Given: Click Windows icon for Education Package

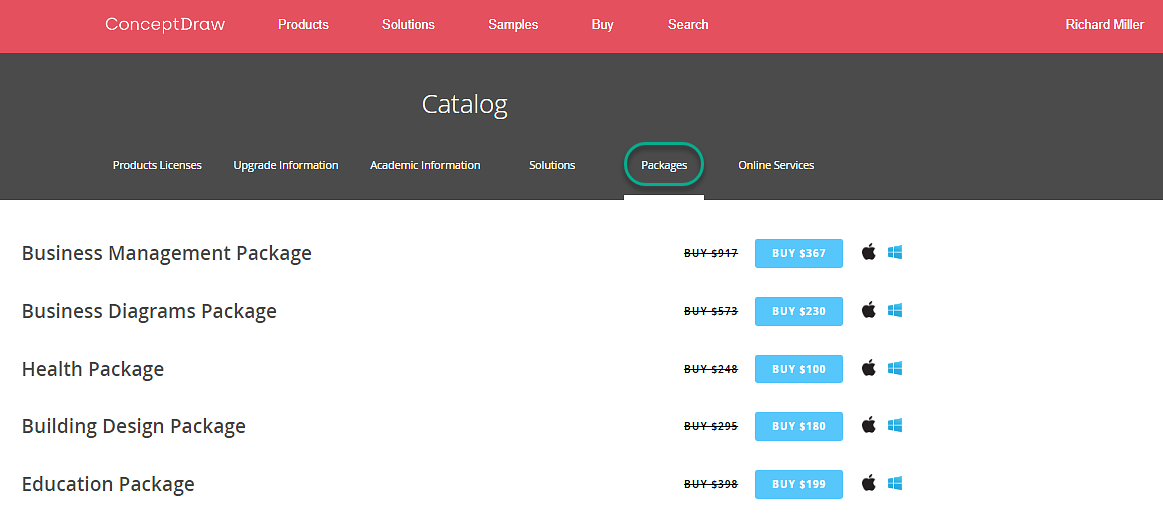Looking at the screenshot, I should [x=895, y=484].
